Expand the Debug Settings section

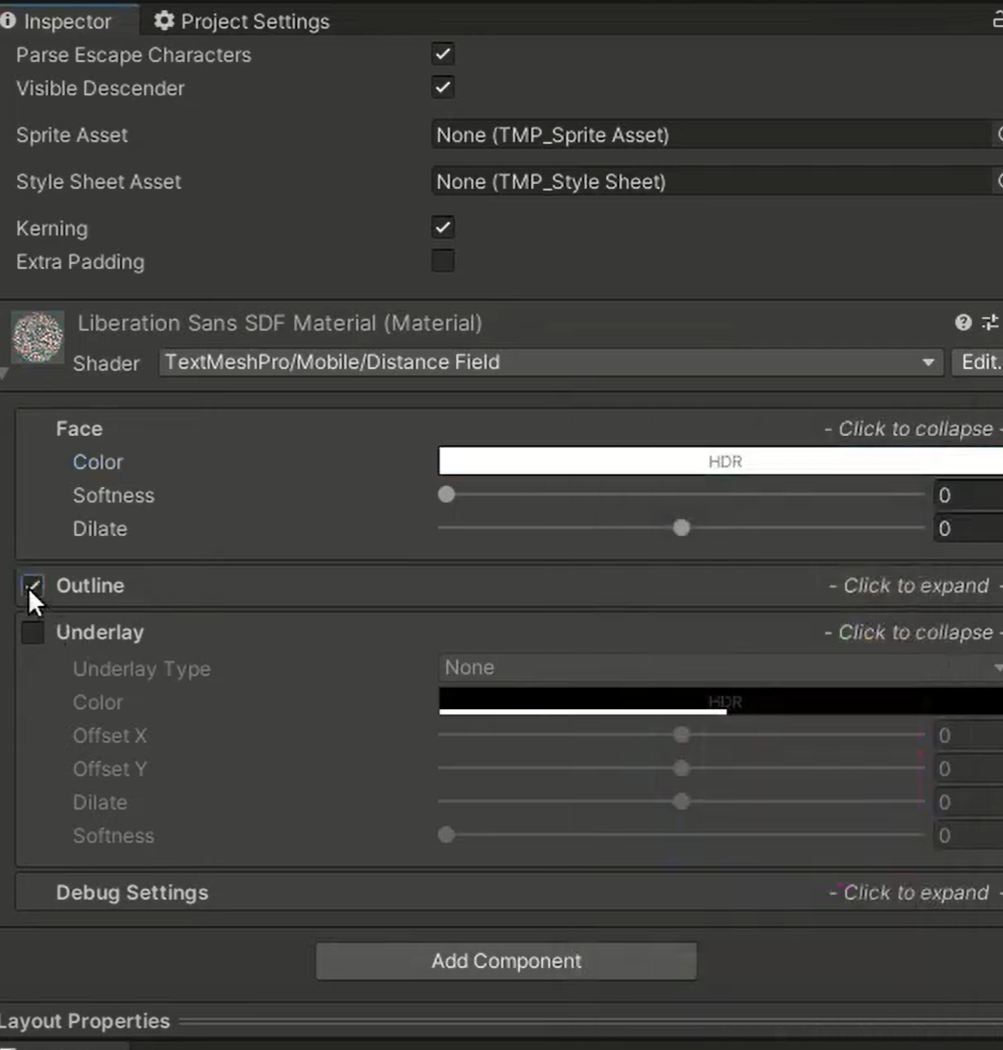[509, 892]
